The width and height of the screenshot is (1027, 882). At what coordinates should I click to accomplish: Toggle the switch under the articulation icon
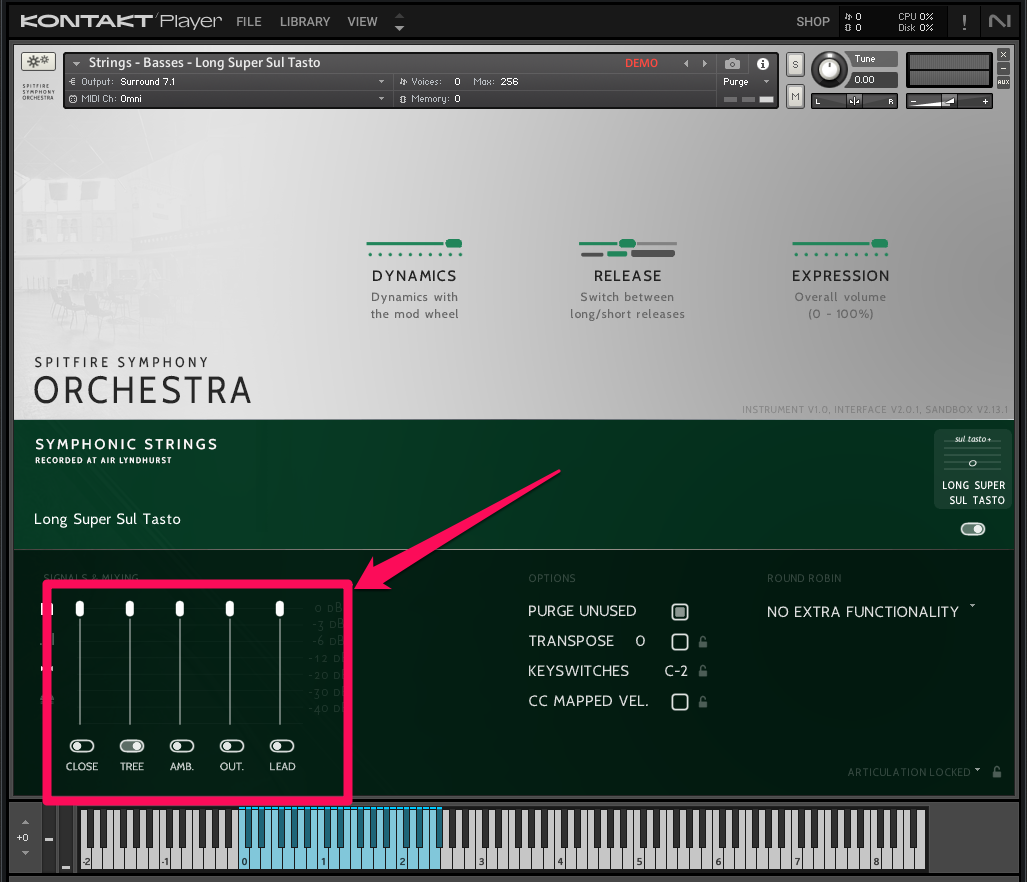973,529
